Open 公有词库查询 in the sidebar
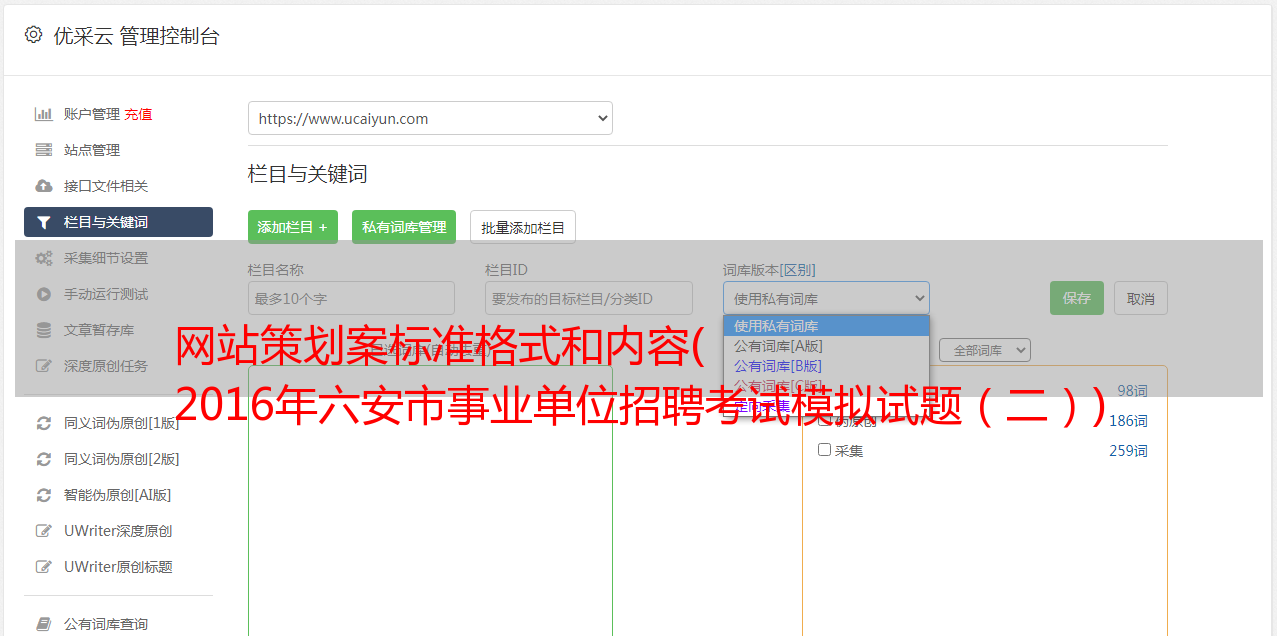The height and width of the screenshot is (636, 1277). click(106, 624)
